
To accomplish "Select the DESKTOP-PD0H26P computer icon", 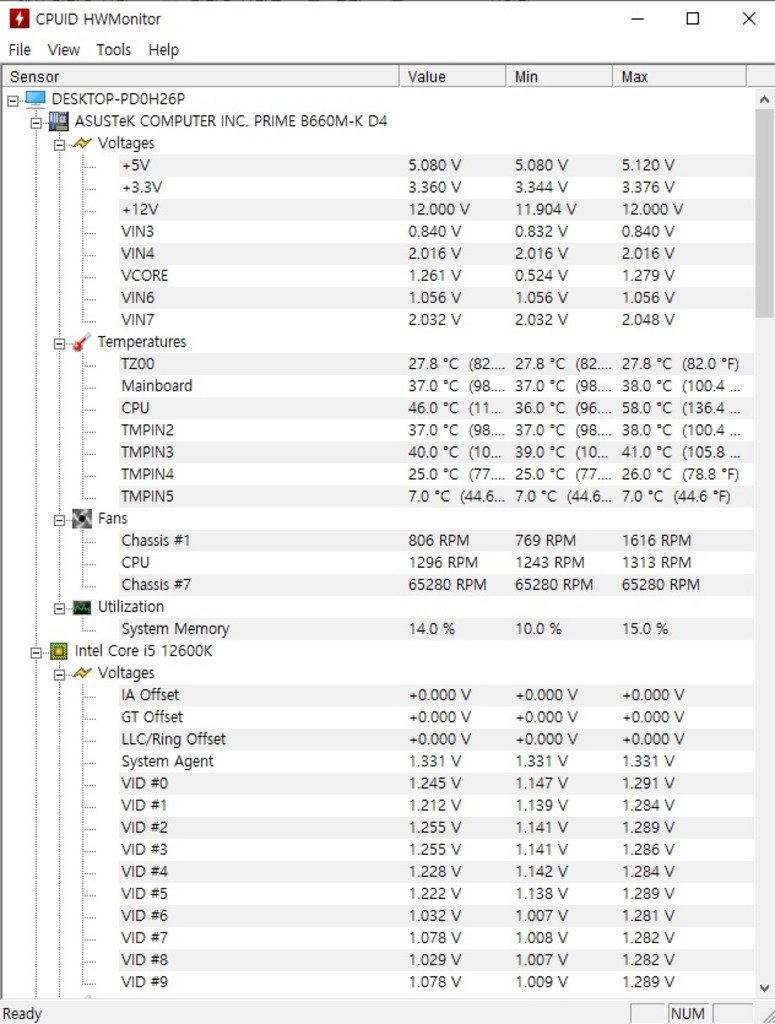I will tap(35, 99).
